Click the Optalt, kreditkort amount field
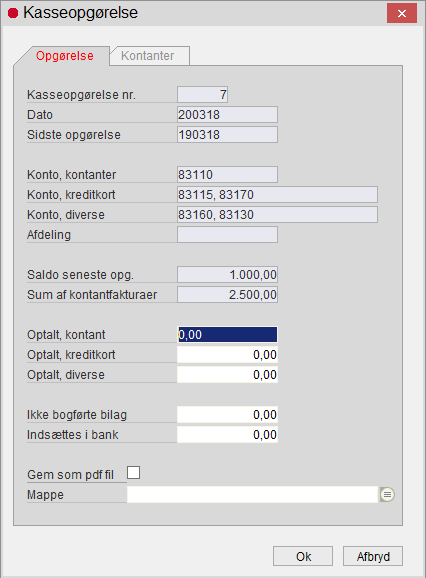 click(x=227, y=355)
